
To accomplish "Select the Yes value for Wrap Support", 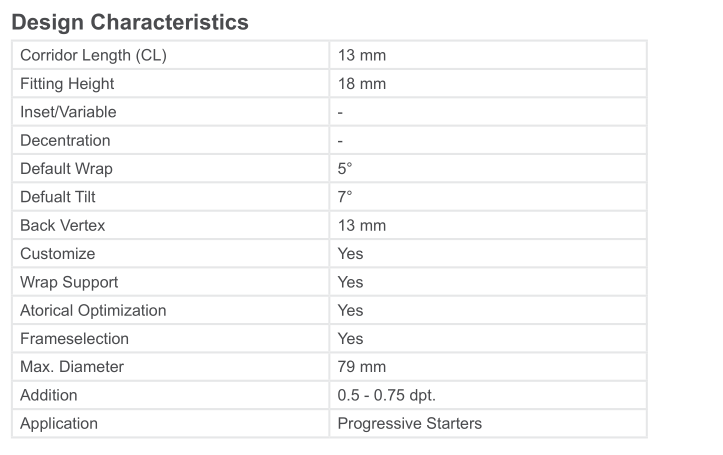I will pos(350,282).
